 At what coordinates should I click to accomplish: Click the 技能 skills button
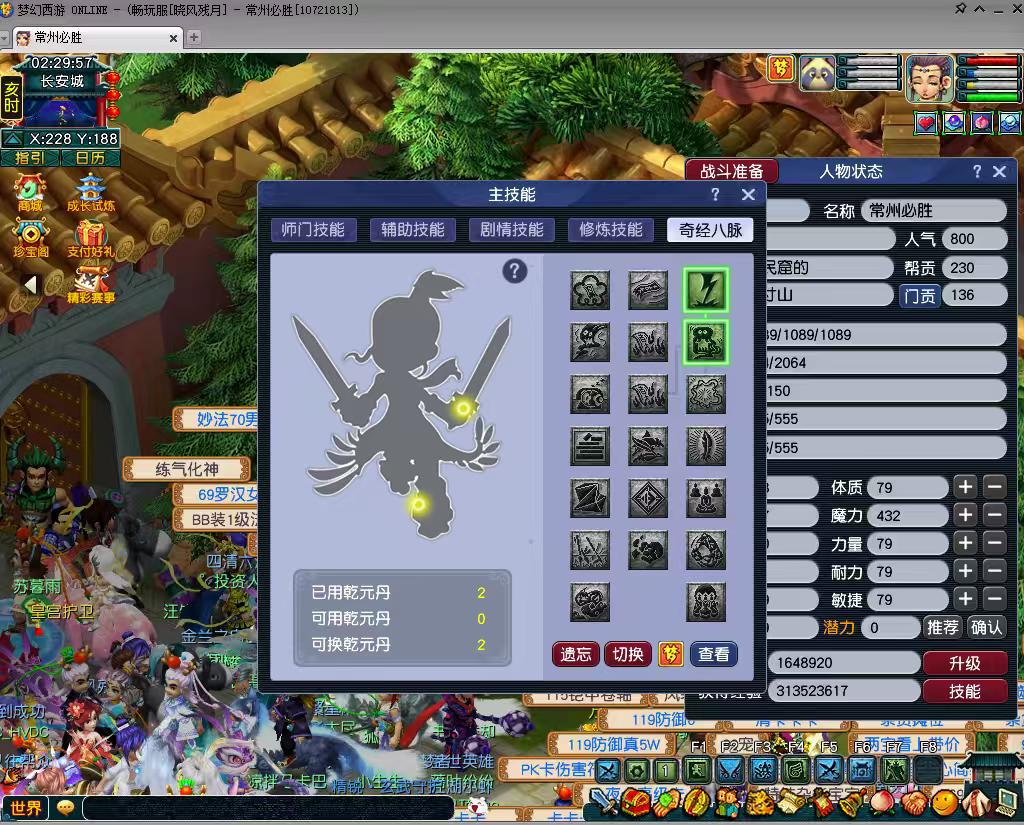click(x=965, y=691)
